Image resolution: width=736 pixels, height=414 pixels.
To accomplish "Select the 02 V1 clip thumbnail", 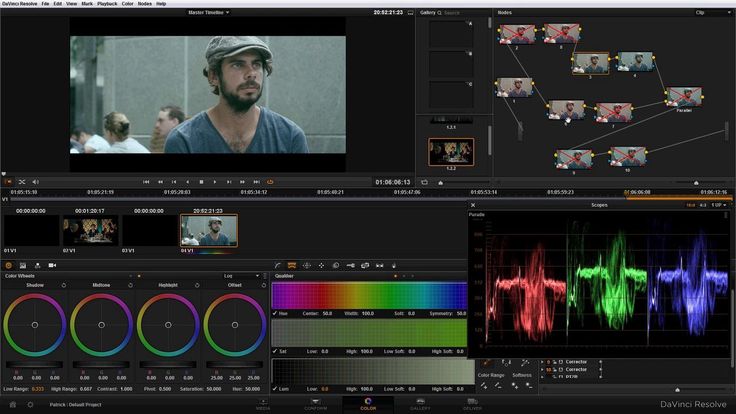I will 89,231.
